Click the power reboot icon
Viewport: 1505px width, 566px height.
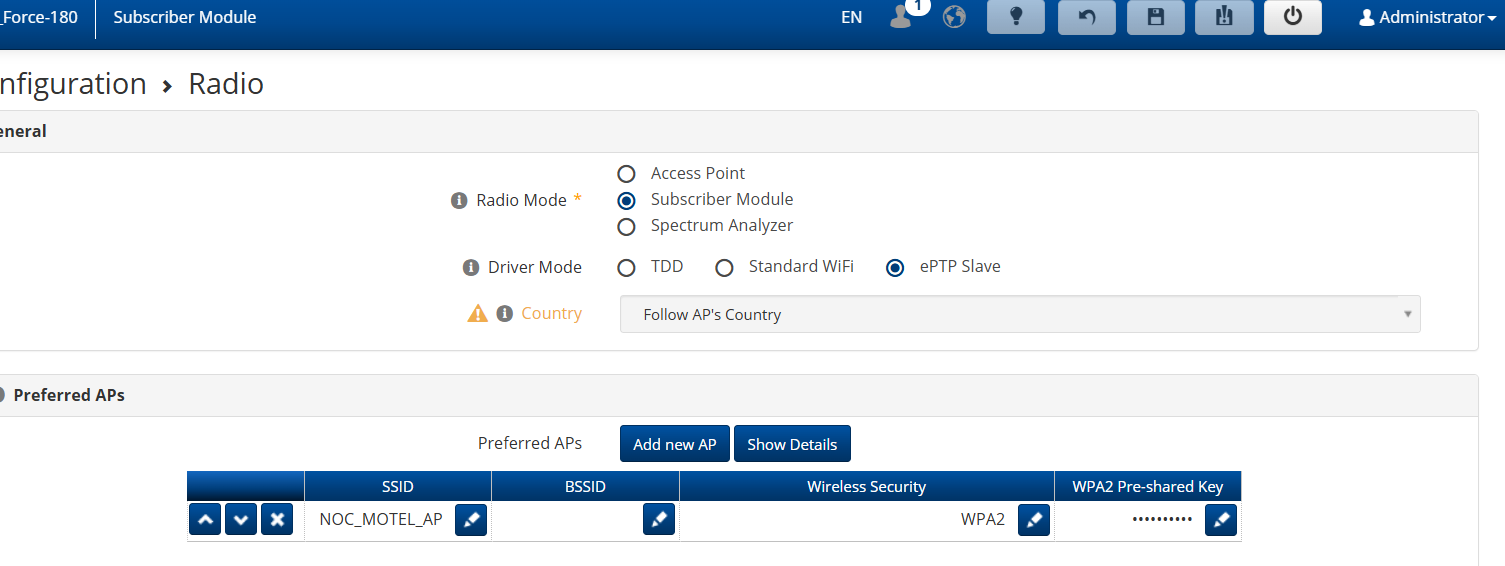tap(1292, 17)
